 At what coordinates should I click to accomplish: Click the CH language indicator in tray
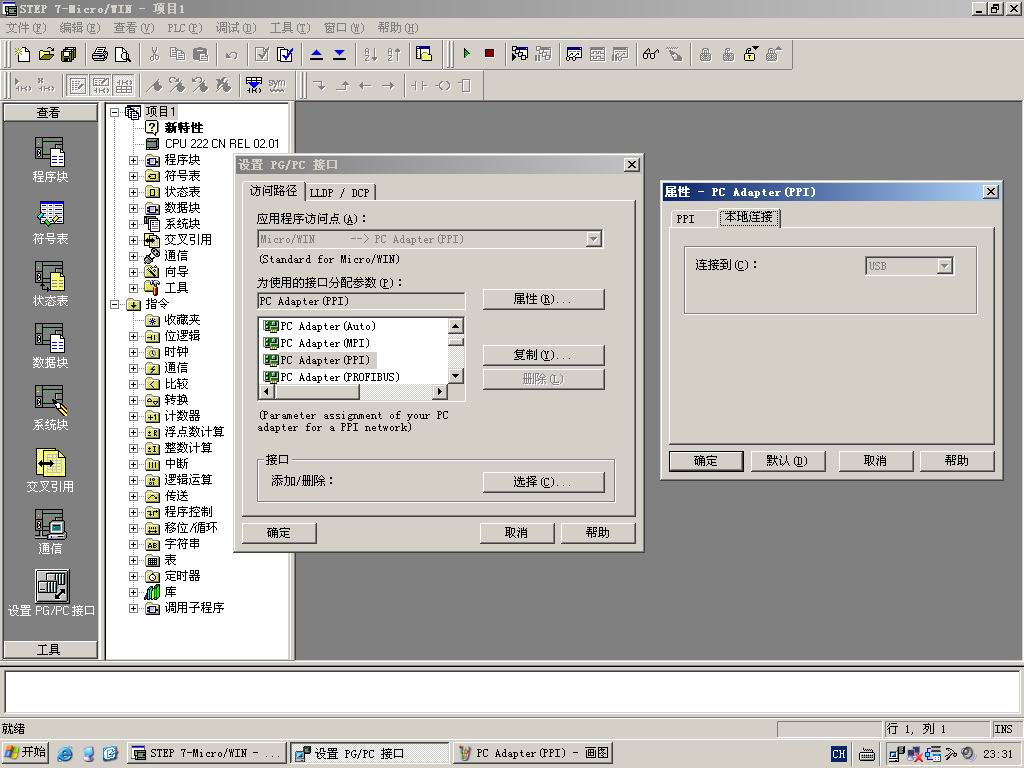(x=839, y=754)
